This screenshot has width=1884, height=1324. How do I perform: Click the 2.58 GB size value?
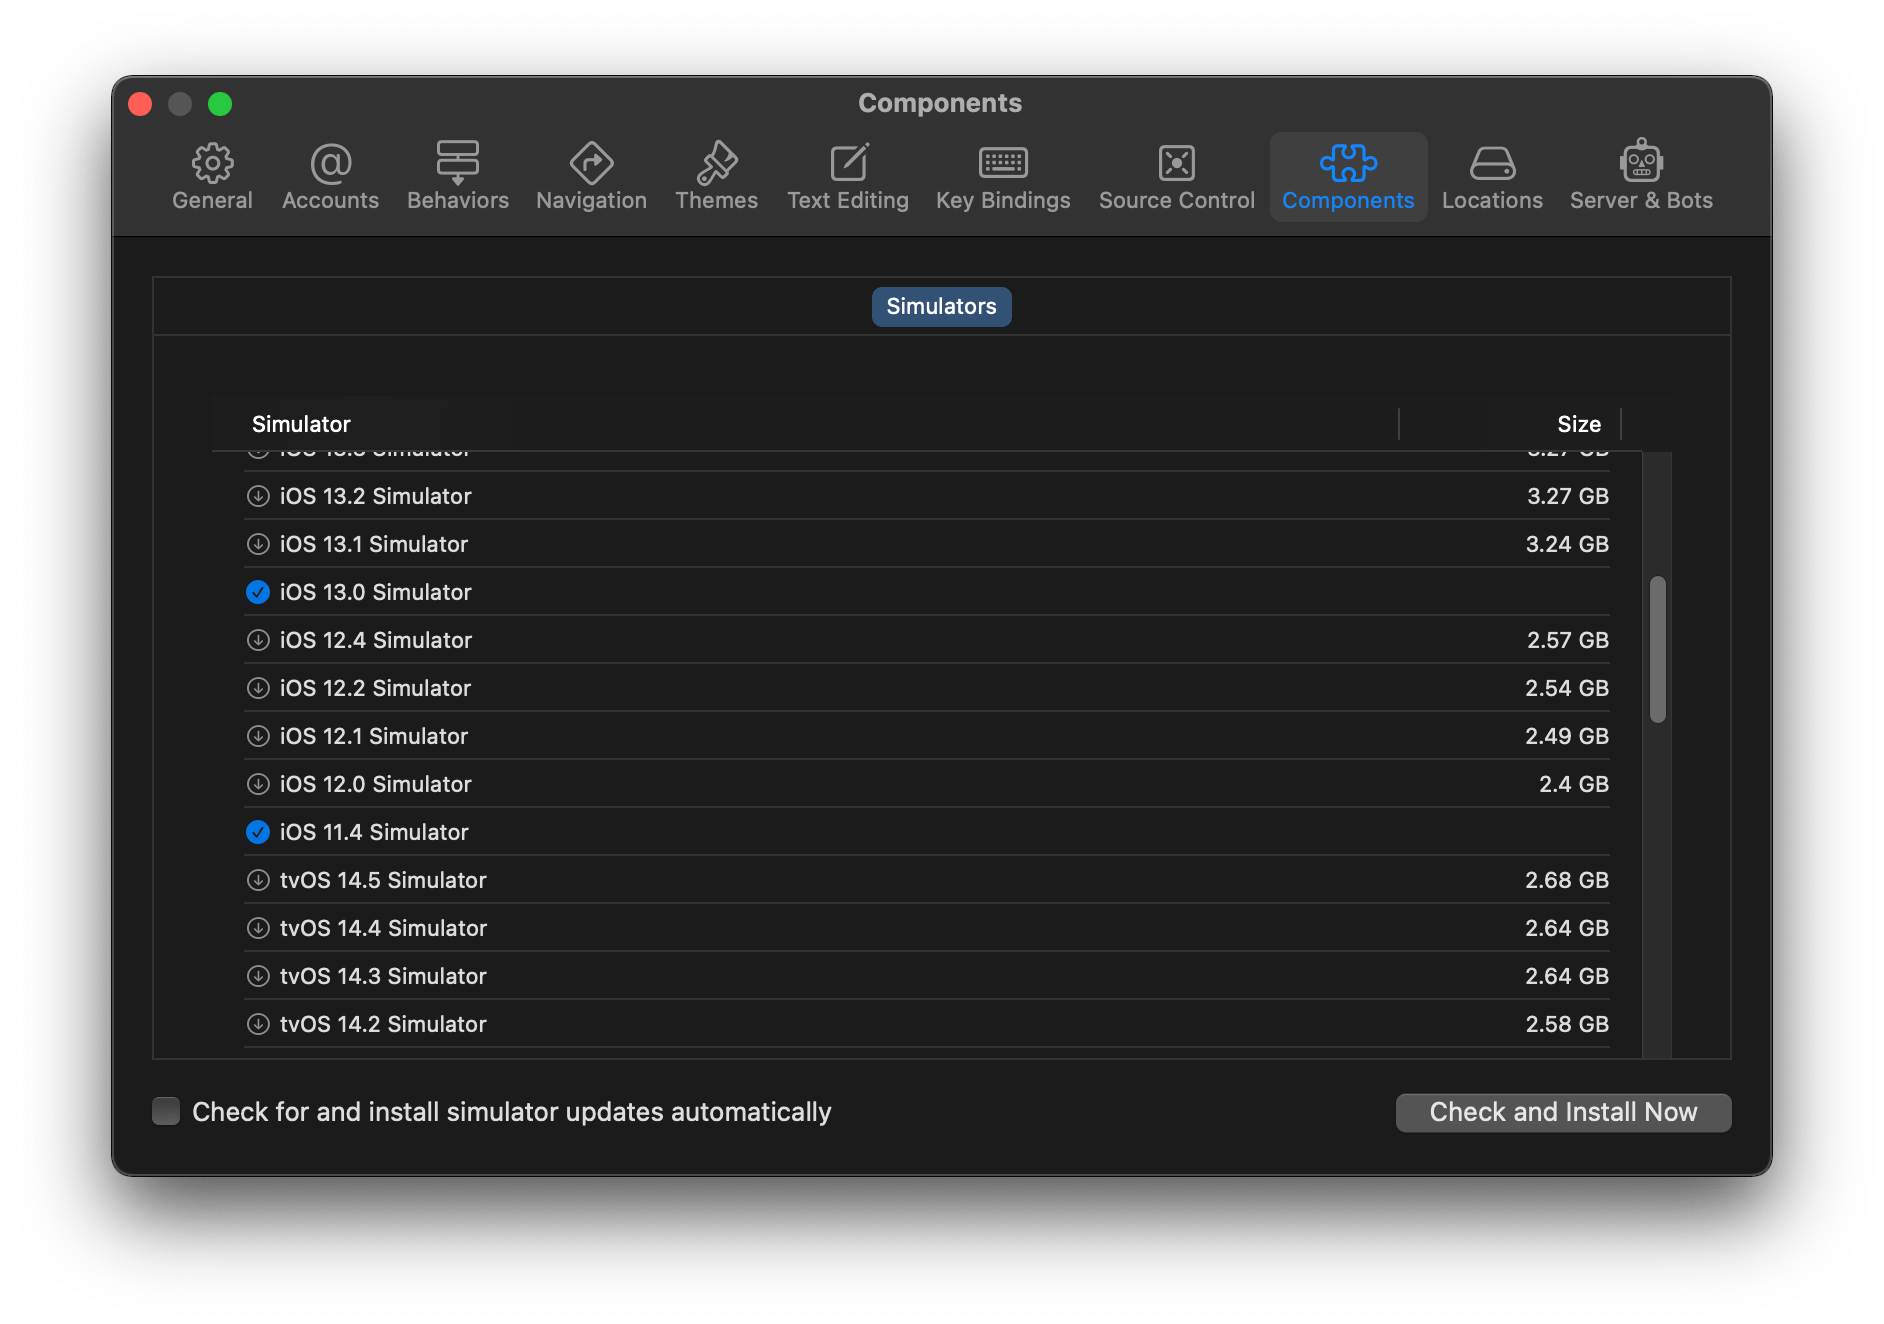point(1567,1024)
